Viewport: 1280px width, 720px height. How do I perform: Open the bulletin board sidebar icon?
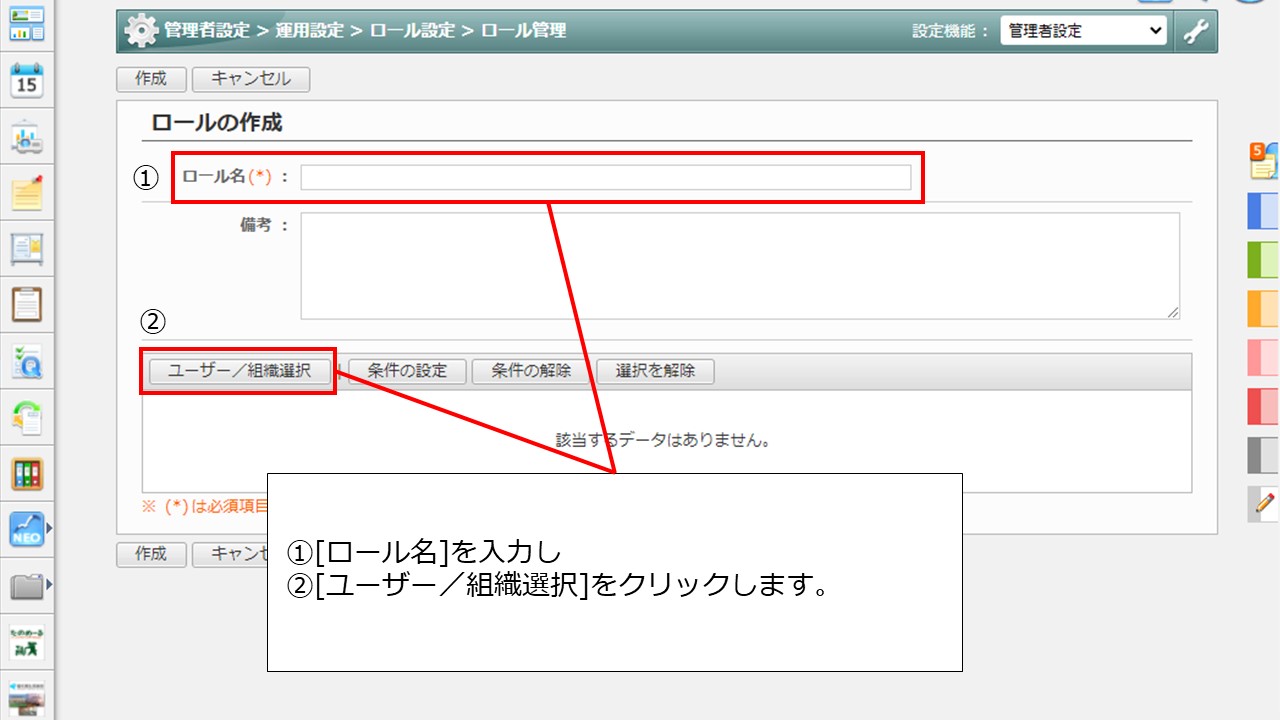click(x=27, y=249)
